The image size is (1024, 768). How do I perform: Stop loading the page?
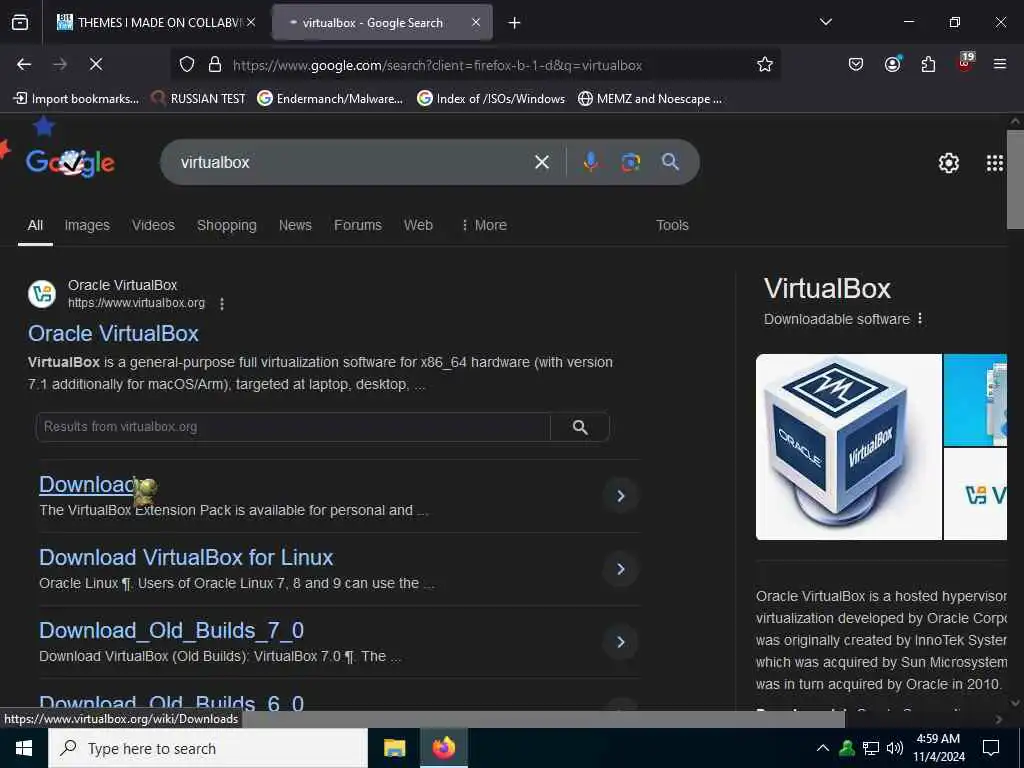95,64
